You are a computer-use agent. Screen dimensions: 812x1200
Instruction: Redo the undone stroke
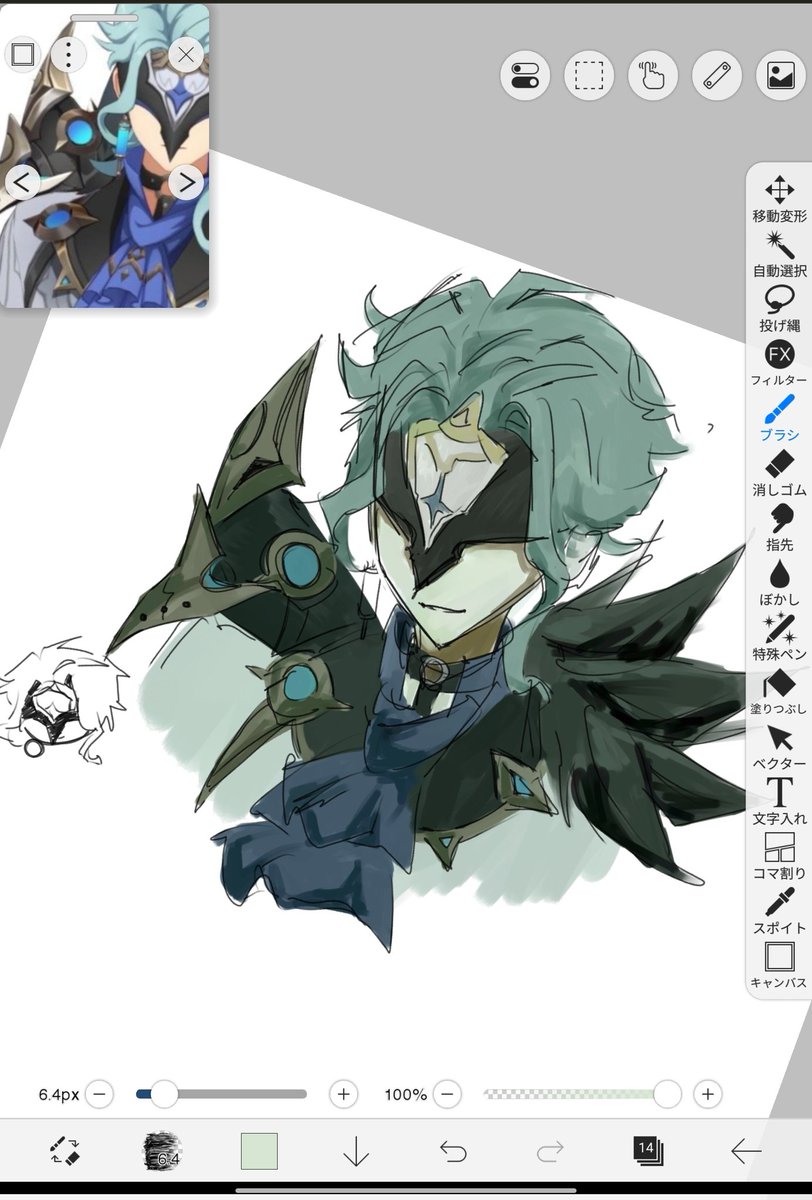pyautogui.click(x=550, y=1152)
